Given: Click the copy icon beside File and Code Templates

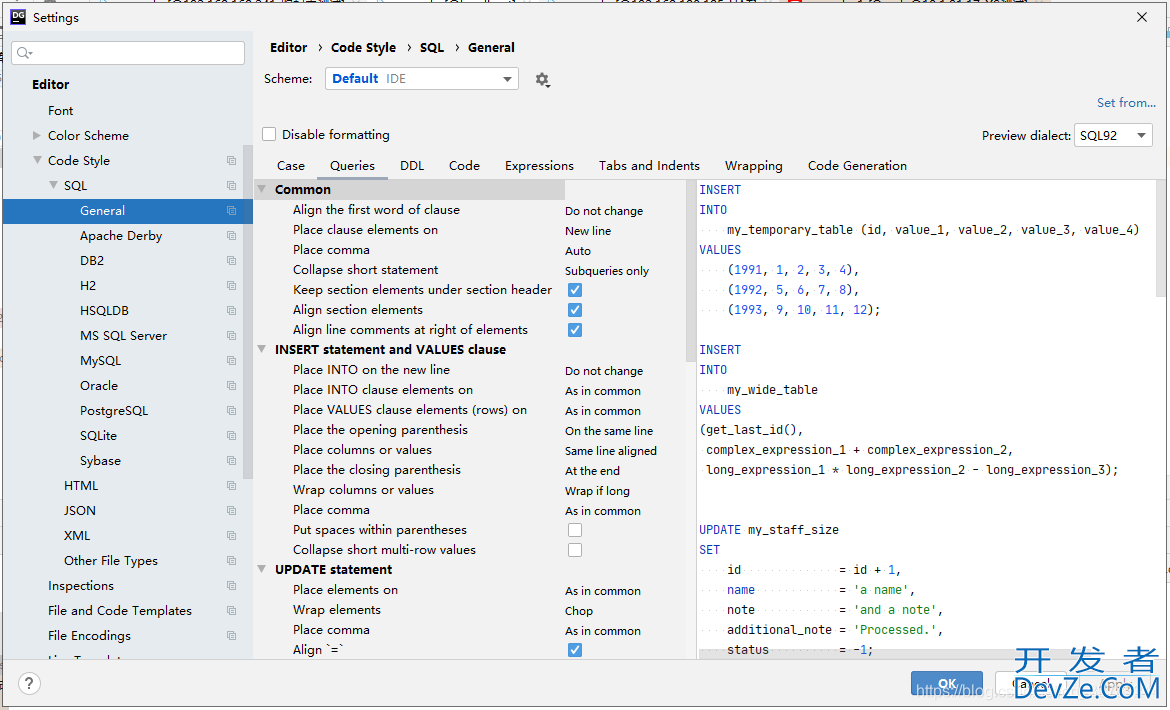Looking at the screenshot, I should [231, 611].
